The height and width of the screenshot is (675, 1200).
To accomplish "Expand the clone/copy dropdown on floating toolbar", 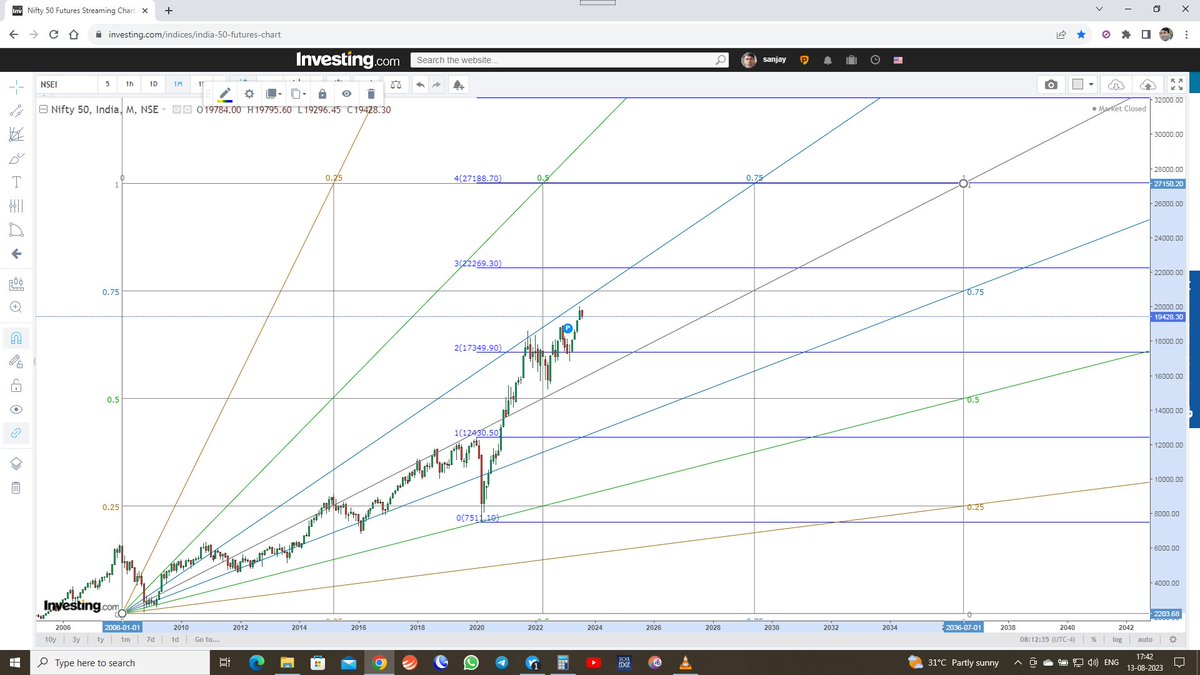I will (298, 93).
